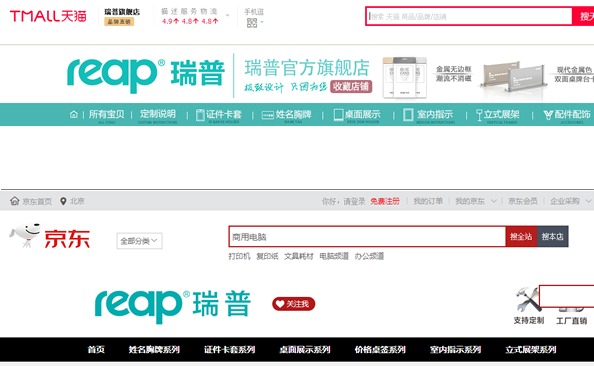Open the metal desk sign product thumbnail
The height and width of the screenshot is (366, 594).
click(513, 77)
